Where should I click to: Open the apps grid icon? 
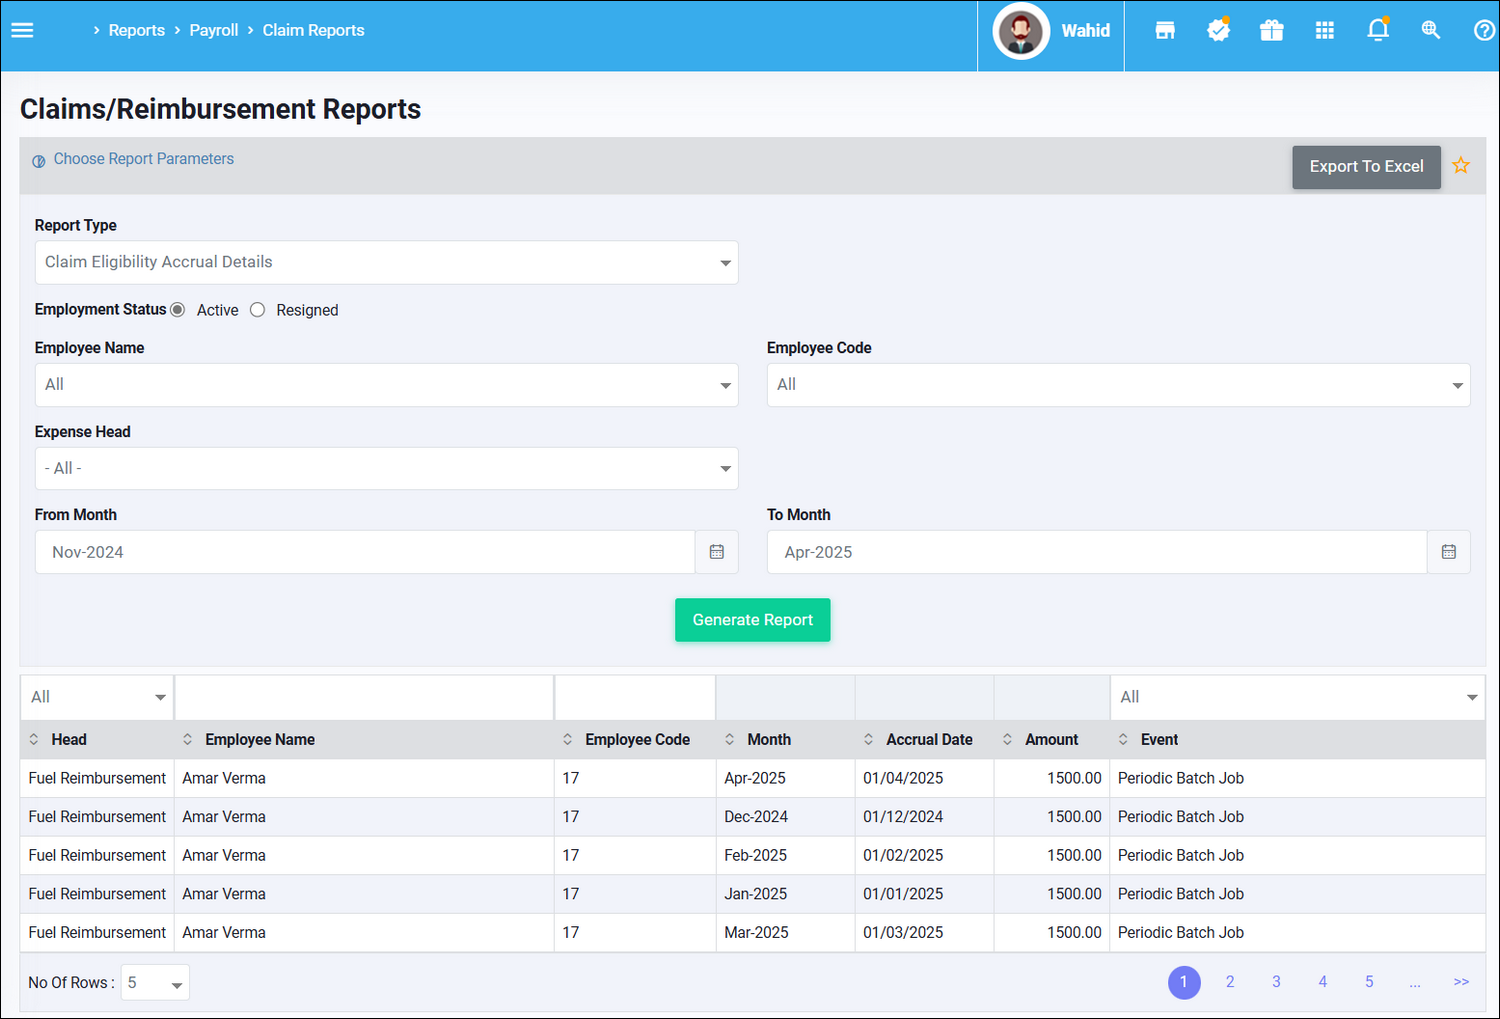coord(1325,30)
